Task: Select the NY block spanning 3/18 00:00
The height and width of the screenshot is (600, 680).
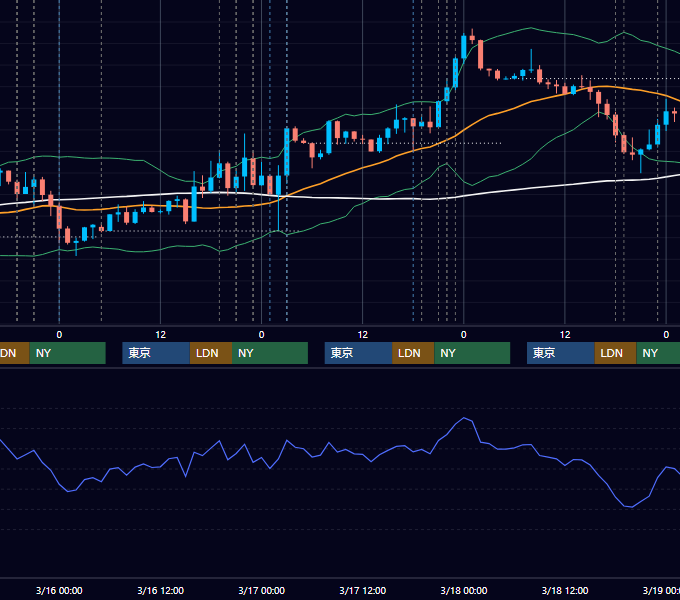Action: coord(472,353)
